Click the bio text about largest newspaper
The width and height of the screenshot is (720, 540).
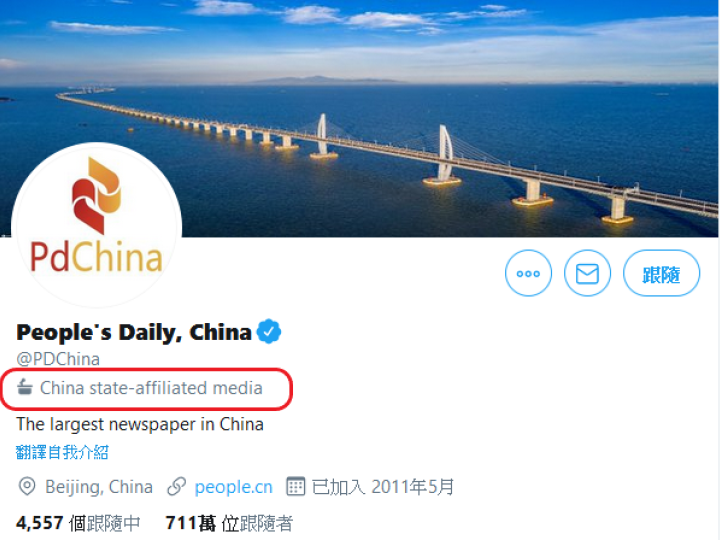(140, 424)
